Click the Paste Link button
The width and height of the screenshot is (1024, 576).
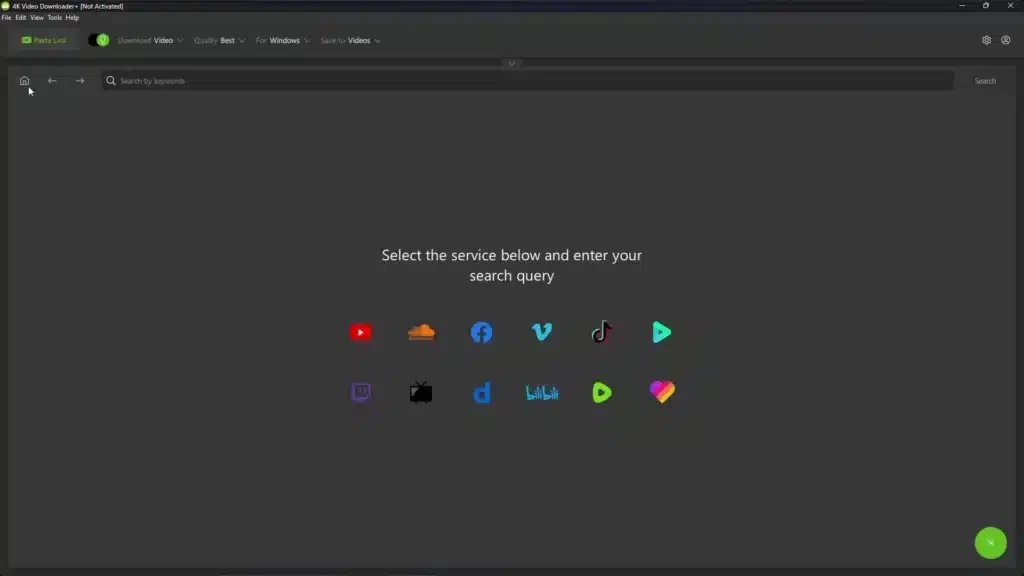pos(44,40)
